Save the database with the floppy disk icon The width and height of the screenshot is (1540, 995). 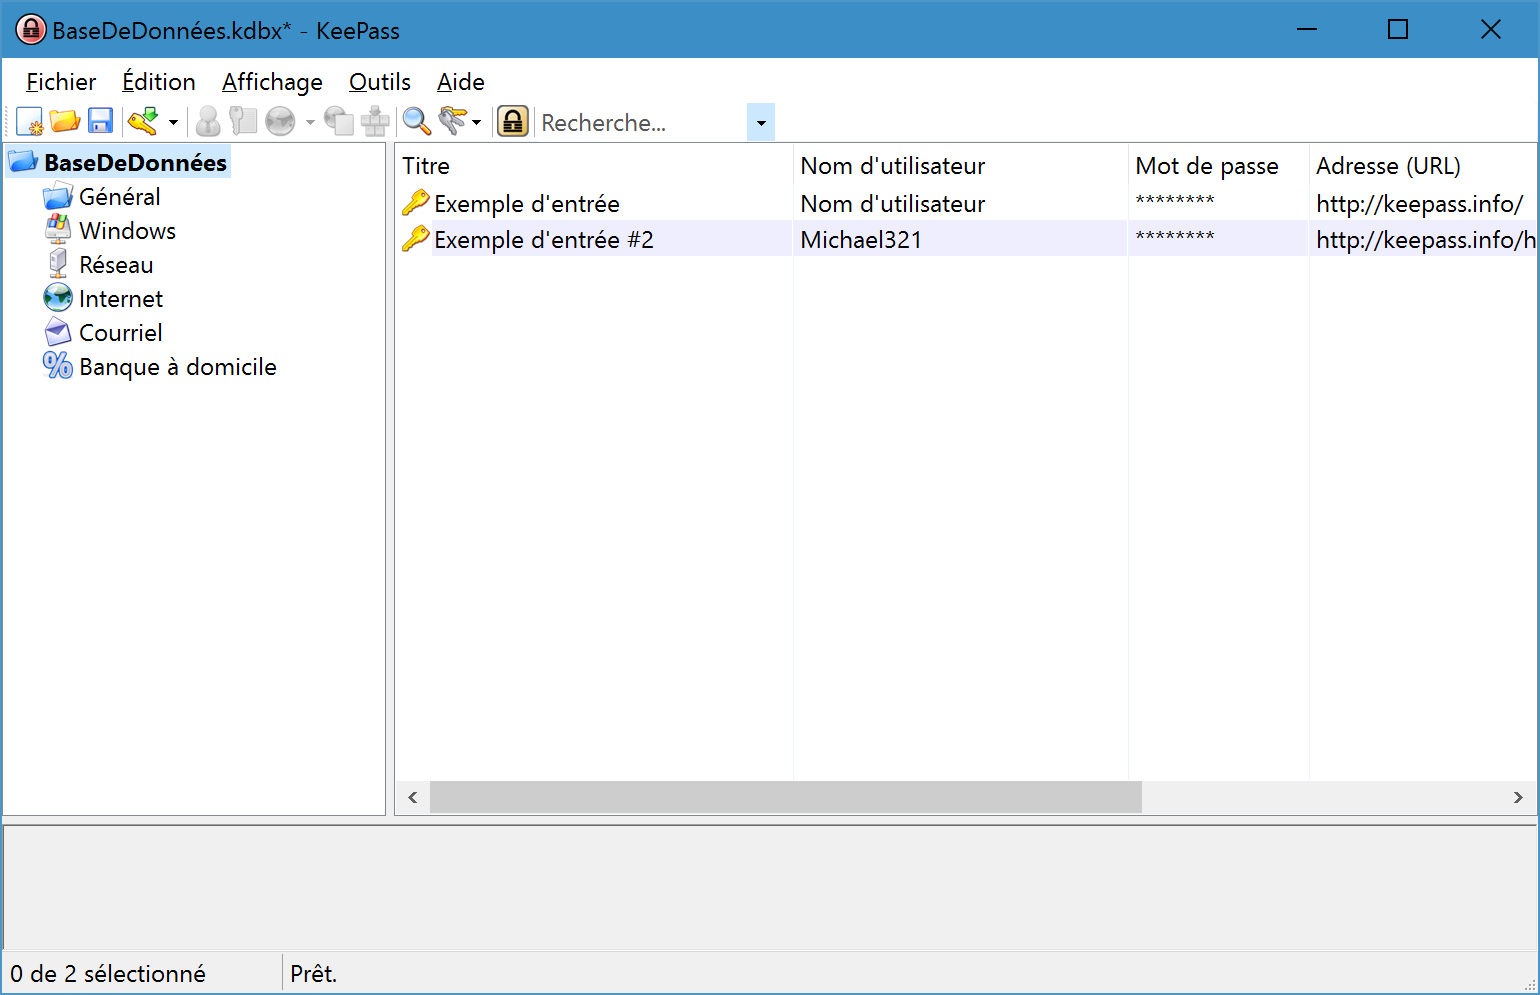[x=100, y=122]
